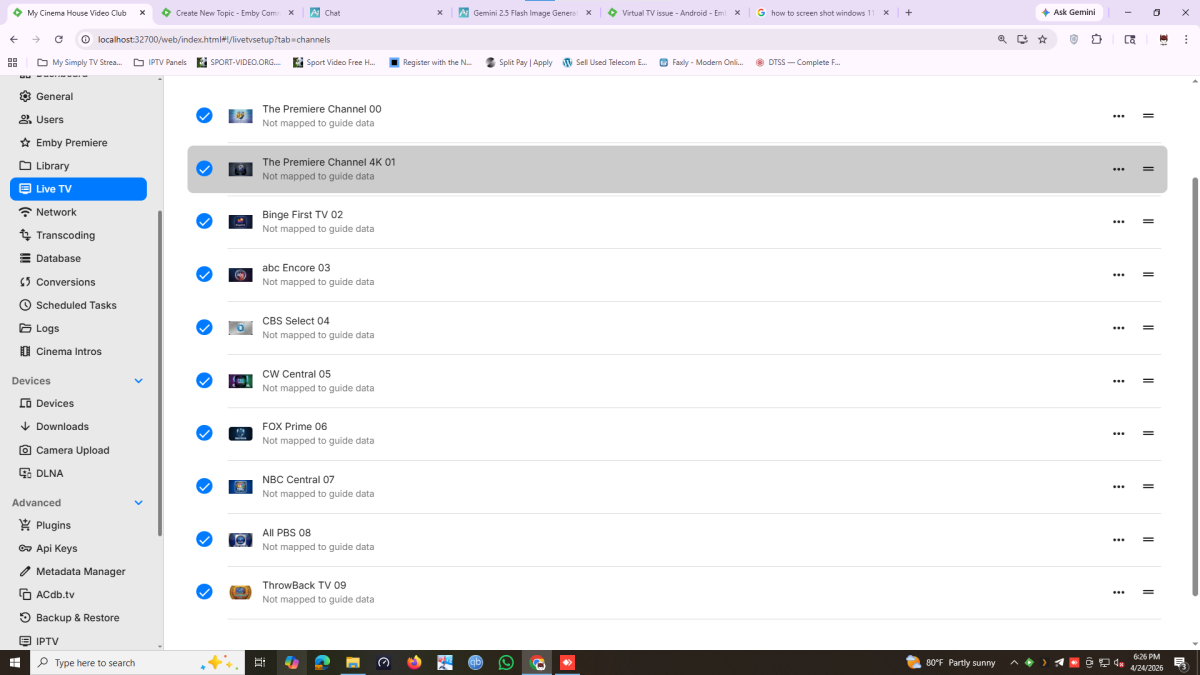Open browser extensions puzzle icon
Screen dimensions: 1200x675
pyautogui.click(x=1096, y=39)
